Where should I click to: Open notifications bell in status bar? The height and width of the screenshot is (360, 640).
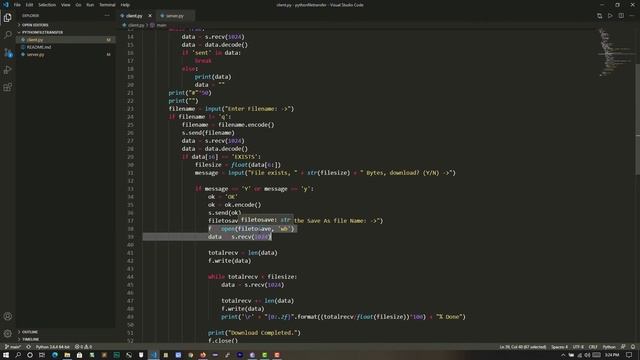tap(633, 347)
